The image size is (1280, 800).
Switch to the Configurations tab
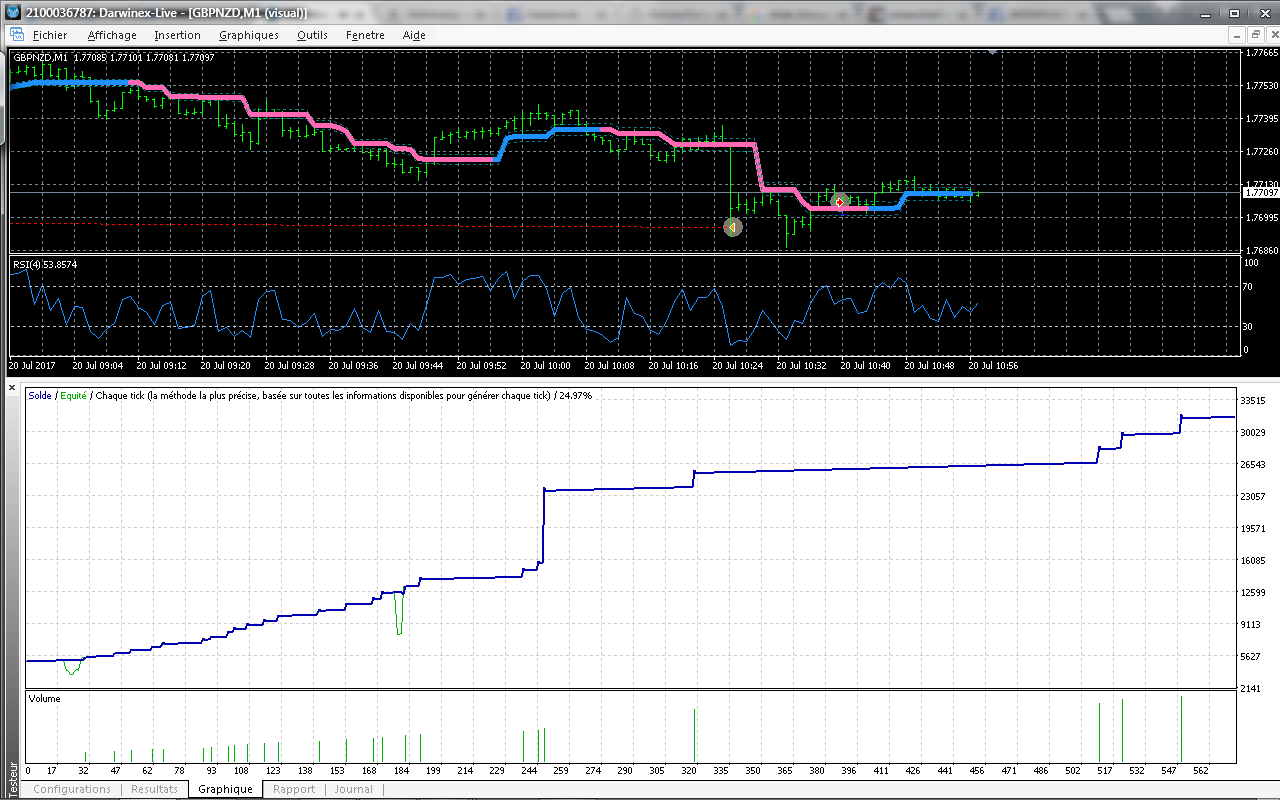coord(72,789)
